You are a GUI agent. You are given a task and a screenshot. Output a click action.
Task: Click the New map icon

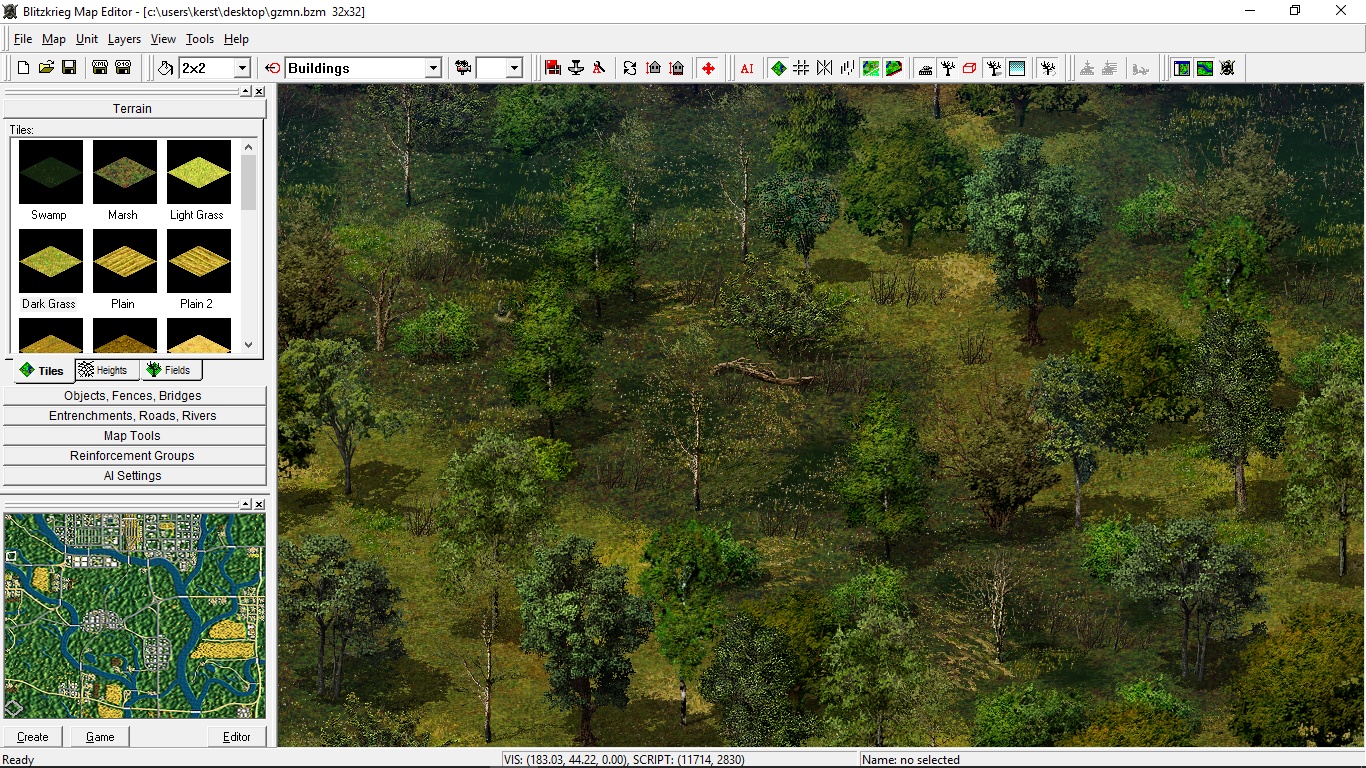(23, 68)
